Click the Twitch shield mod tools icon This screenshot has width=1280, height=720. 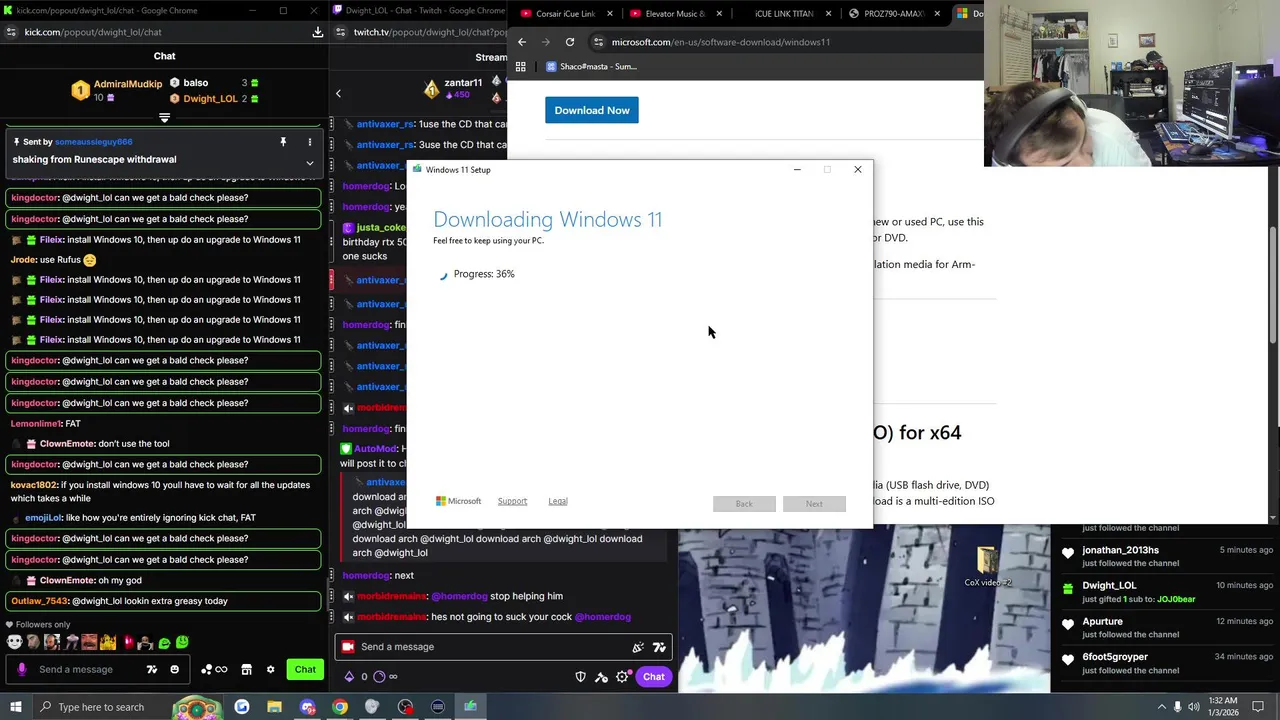click(x=580, y=677)
